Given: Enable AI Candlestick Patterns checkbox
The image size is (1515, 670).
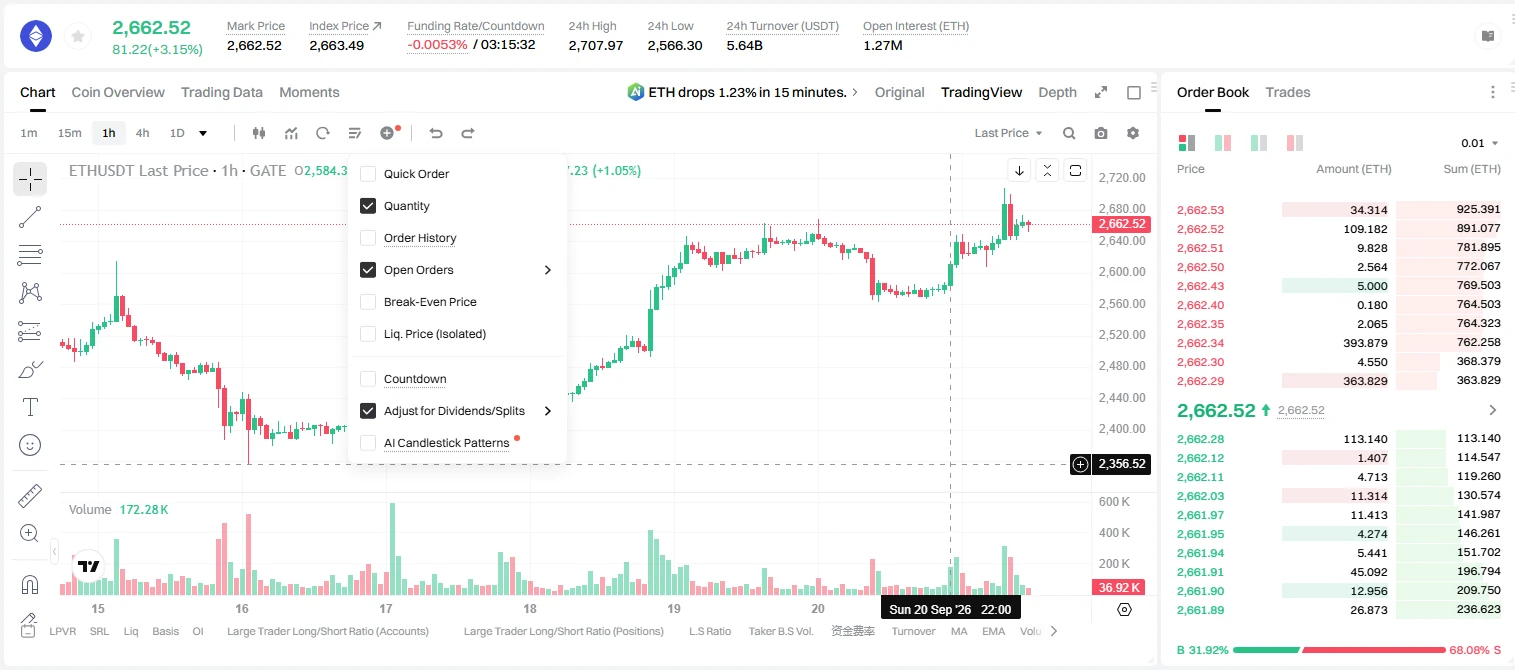Looking at the screenshot, I should [x=368, y=443].
